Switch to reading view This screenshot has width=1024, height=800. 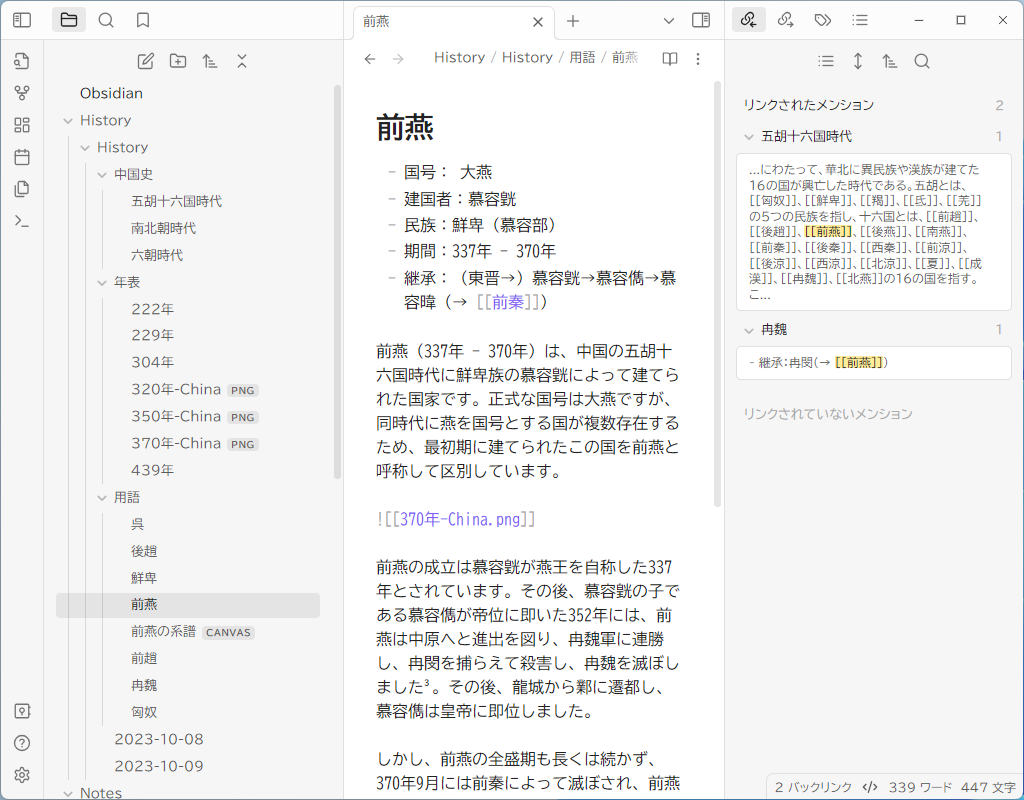(669, 59)
